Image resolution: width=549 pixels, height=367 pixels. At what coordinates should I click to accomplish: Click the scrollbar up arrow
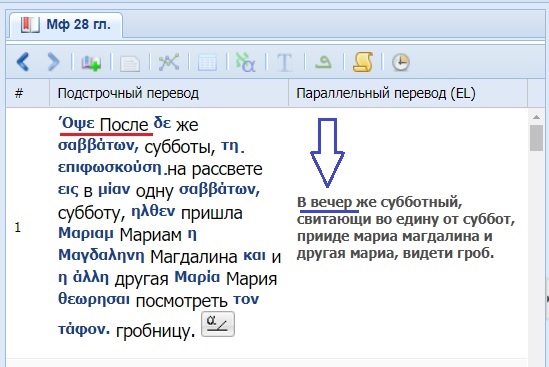(536, 117)
